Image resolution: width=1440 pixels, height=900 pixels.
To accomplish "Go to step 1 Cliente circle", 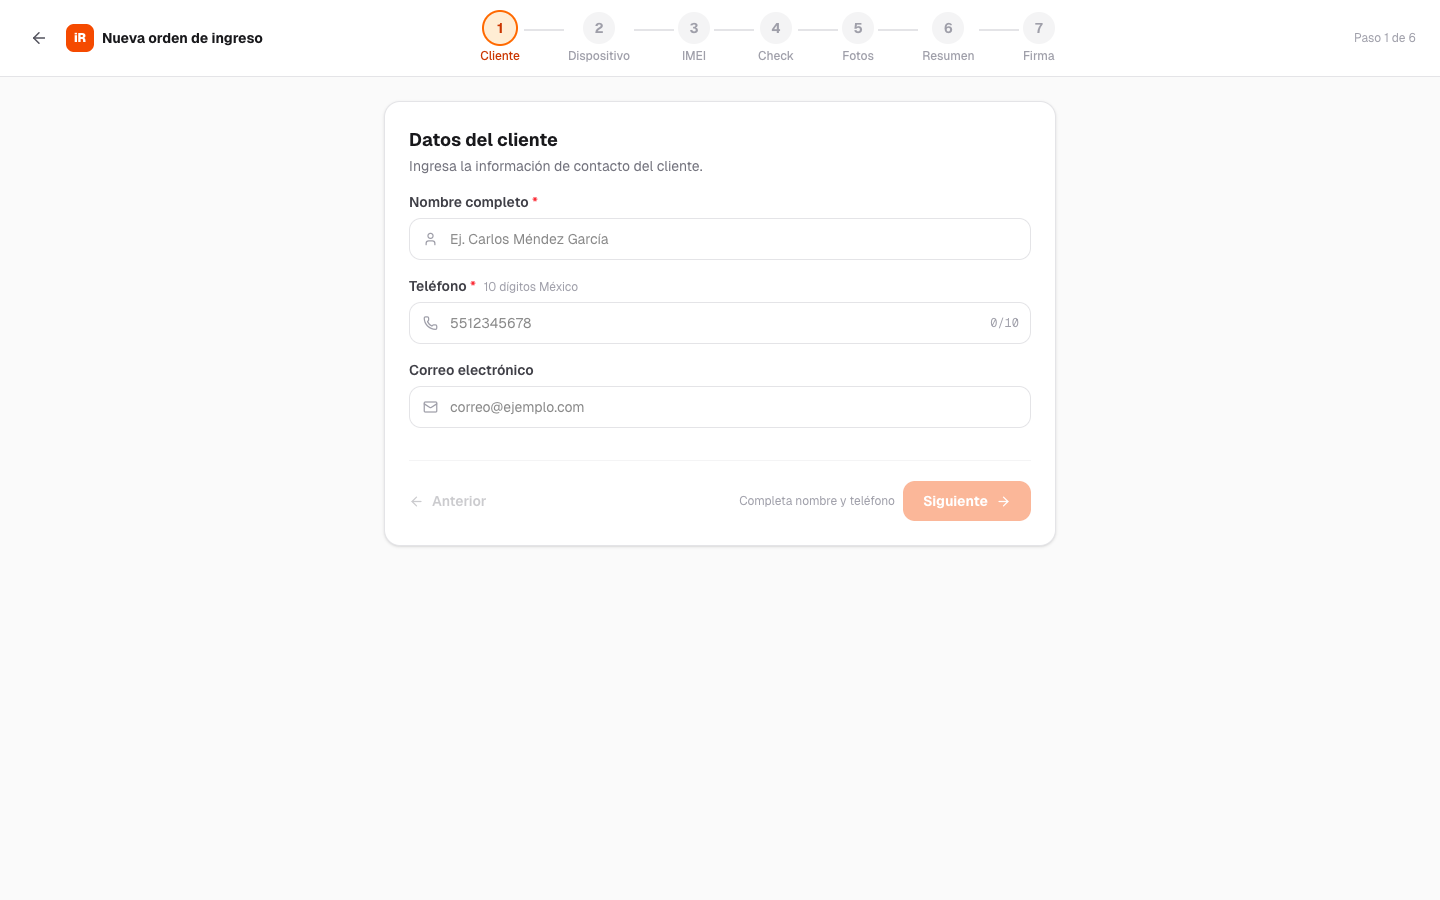I will (500, 29).
